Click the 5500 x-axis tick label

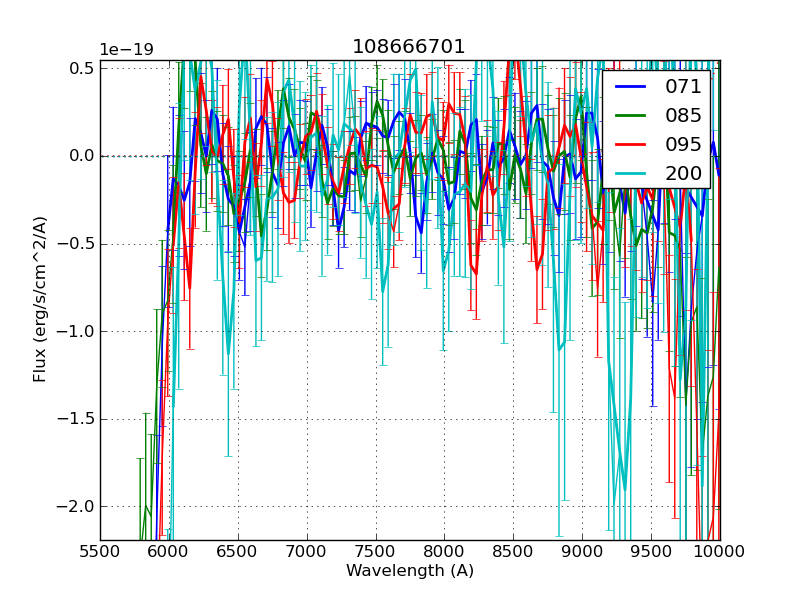100,551
